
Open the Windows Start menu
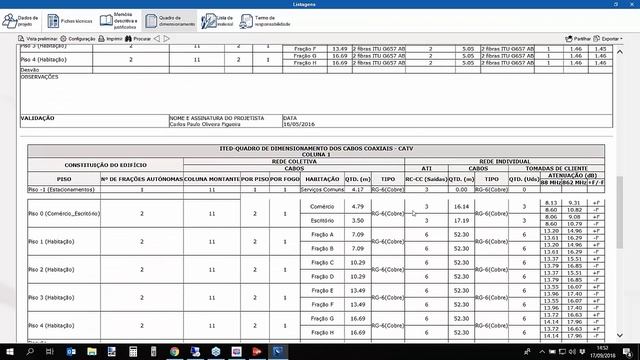[9, 351]
